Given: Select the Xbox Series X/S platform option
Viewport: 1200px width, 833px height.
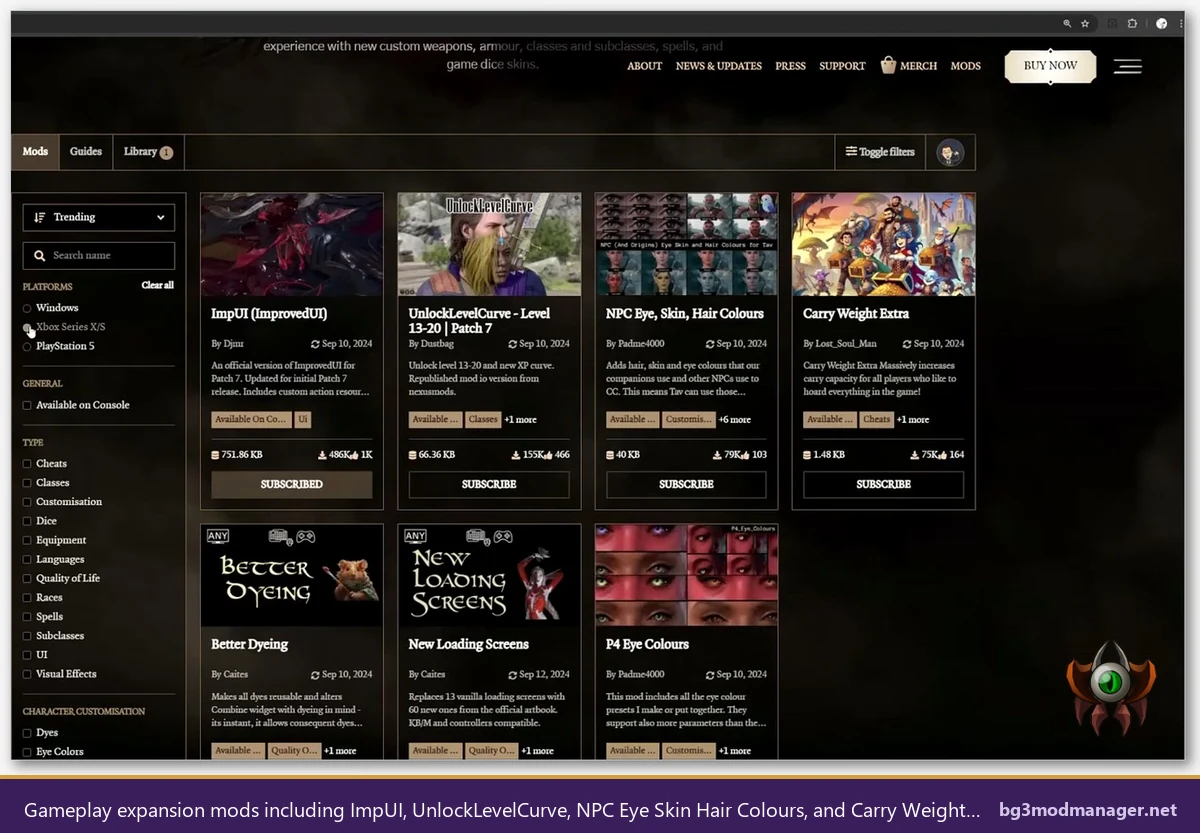Looking at the screenshot, I should pos(27,327).
